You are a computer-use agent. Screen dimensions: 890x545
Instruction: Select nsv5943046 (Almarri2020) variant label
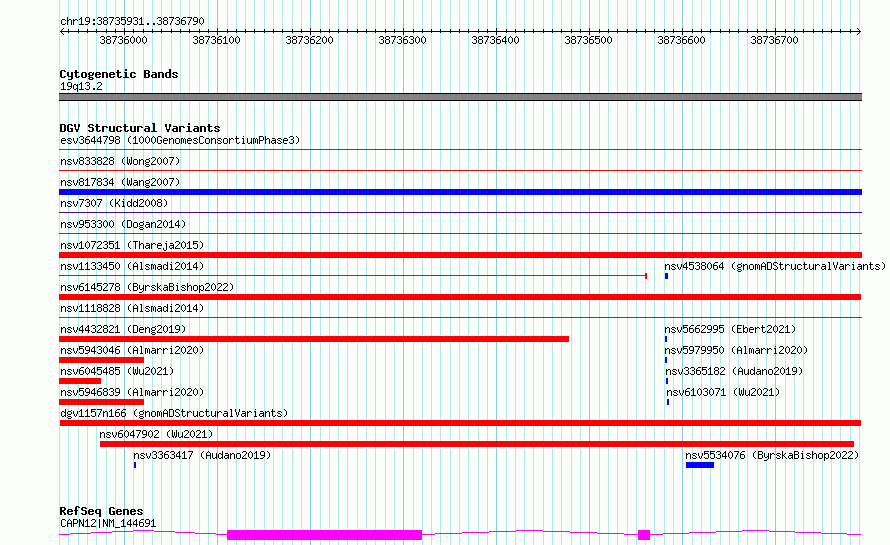tap(132, 350)
